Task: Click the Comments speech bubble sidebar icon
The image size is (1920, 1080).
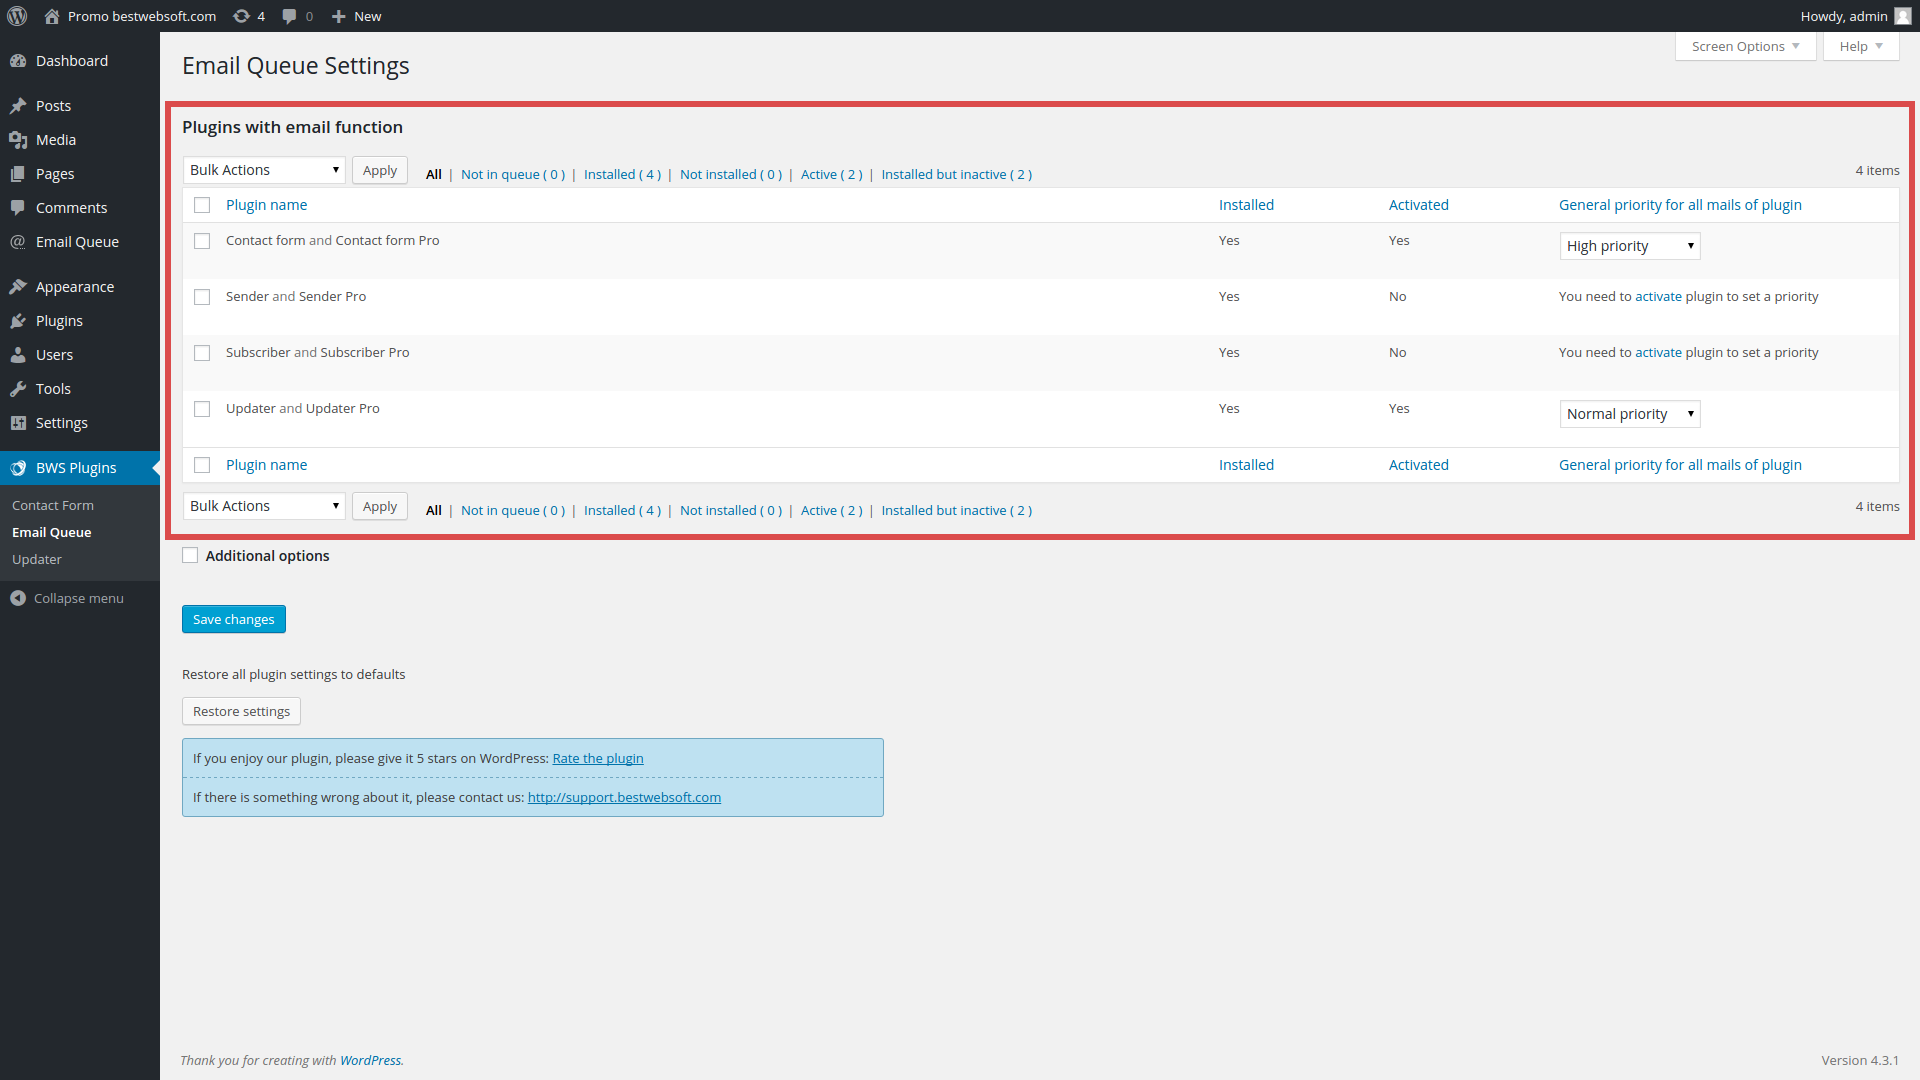Action: coord(18,208)
